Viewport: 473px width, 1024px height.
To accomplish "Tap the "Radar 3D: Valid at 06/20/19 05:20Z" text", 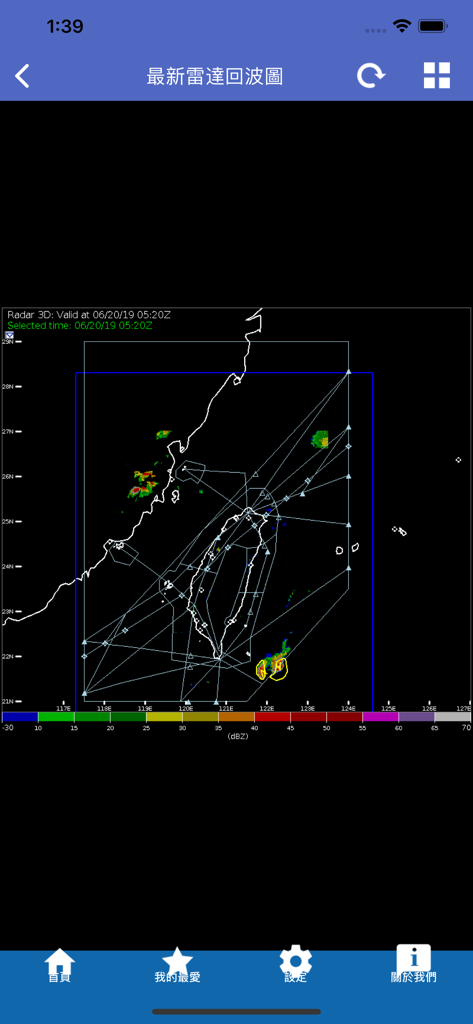I will [x=89, y=315].
